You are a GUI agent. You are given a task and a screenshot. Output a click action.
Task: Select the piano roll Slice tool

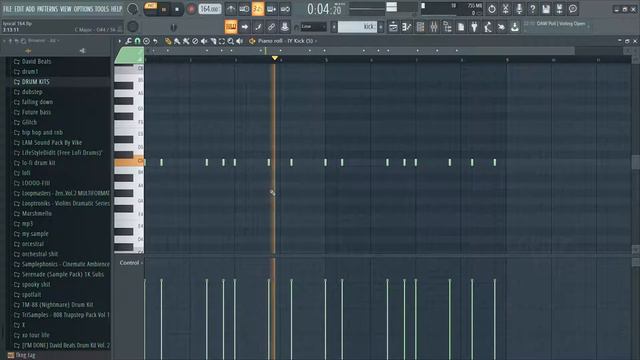[x=213, y=41]
